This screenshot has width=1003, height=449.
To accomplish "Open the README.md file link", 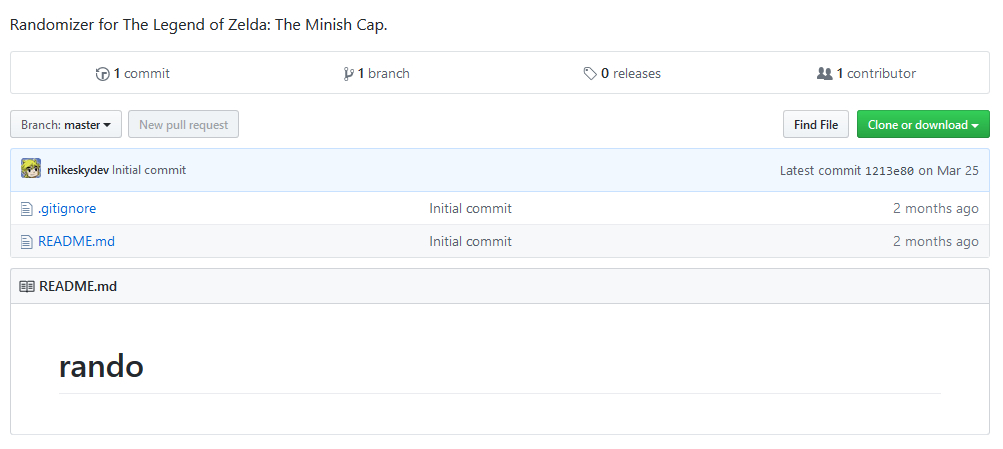I will (x=77, y=242).
